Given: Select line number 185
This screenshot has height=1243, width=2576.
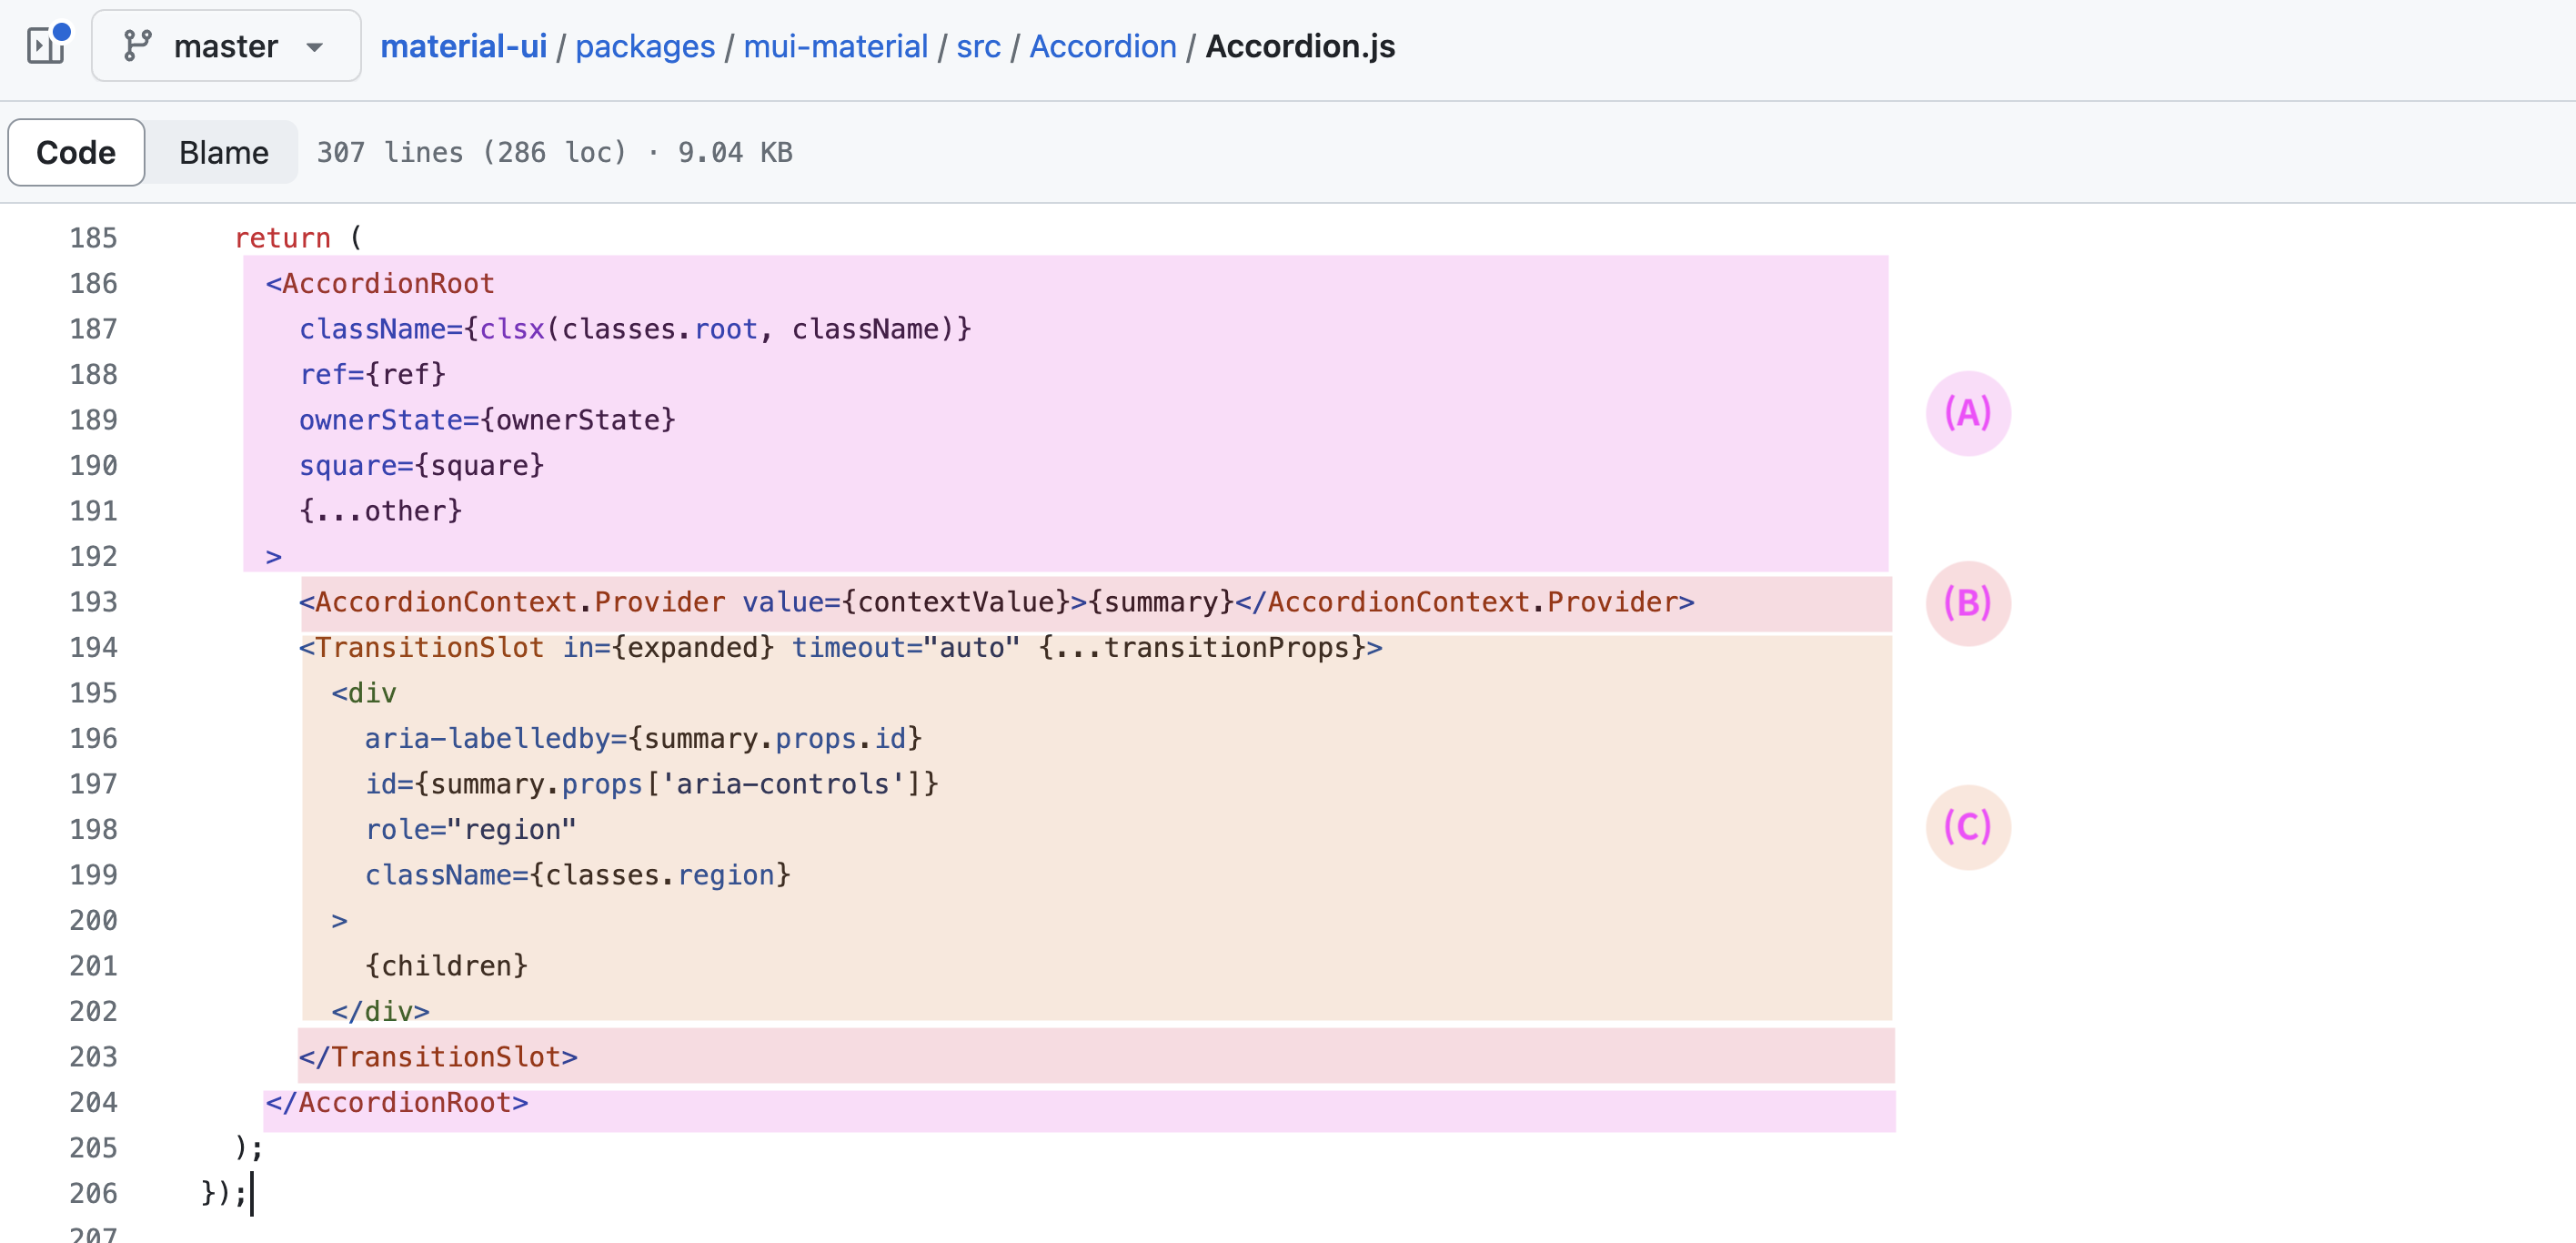Looking at the screenshot, I should click(93, 238).
